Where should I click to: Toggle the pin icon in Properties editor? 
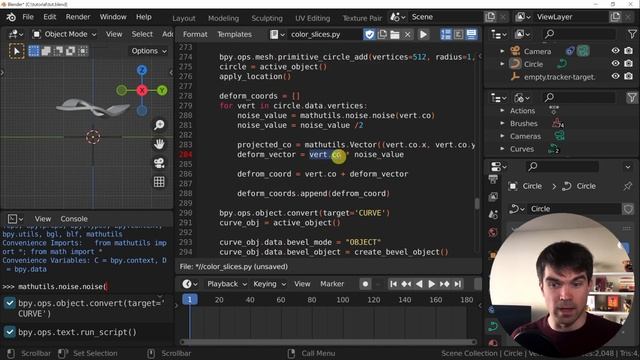pyautogui.click(x=628, y=186)
